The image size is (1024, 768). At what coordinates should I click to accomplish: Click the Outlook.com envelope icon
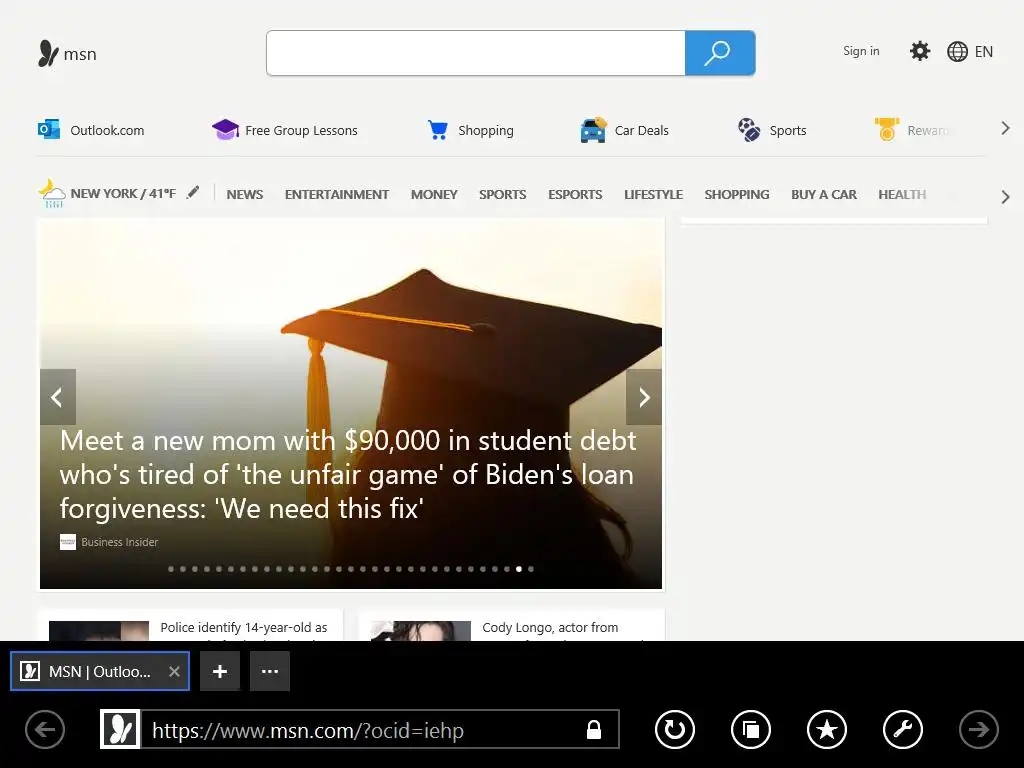coord(49,129)
